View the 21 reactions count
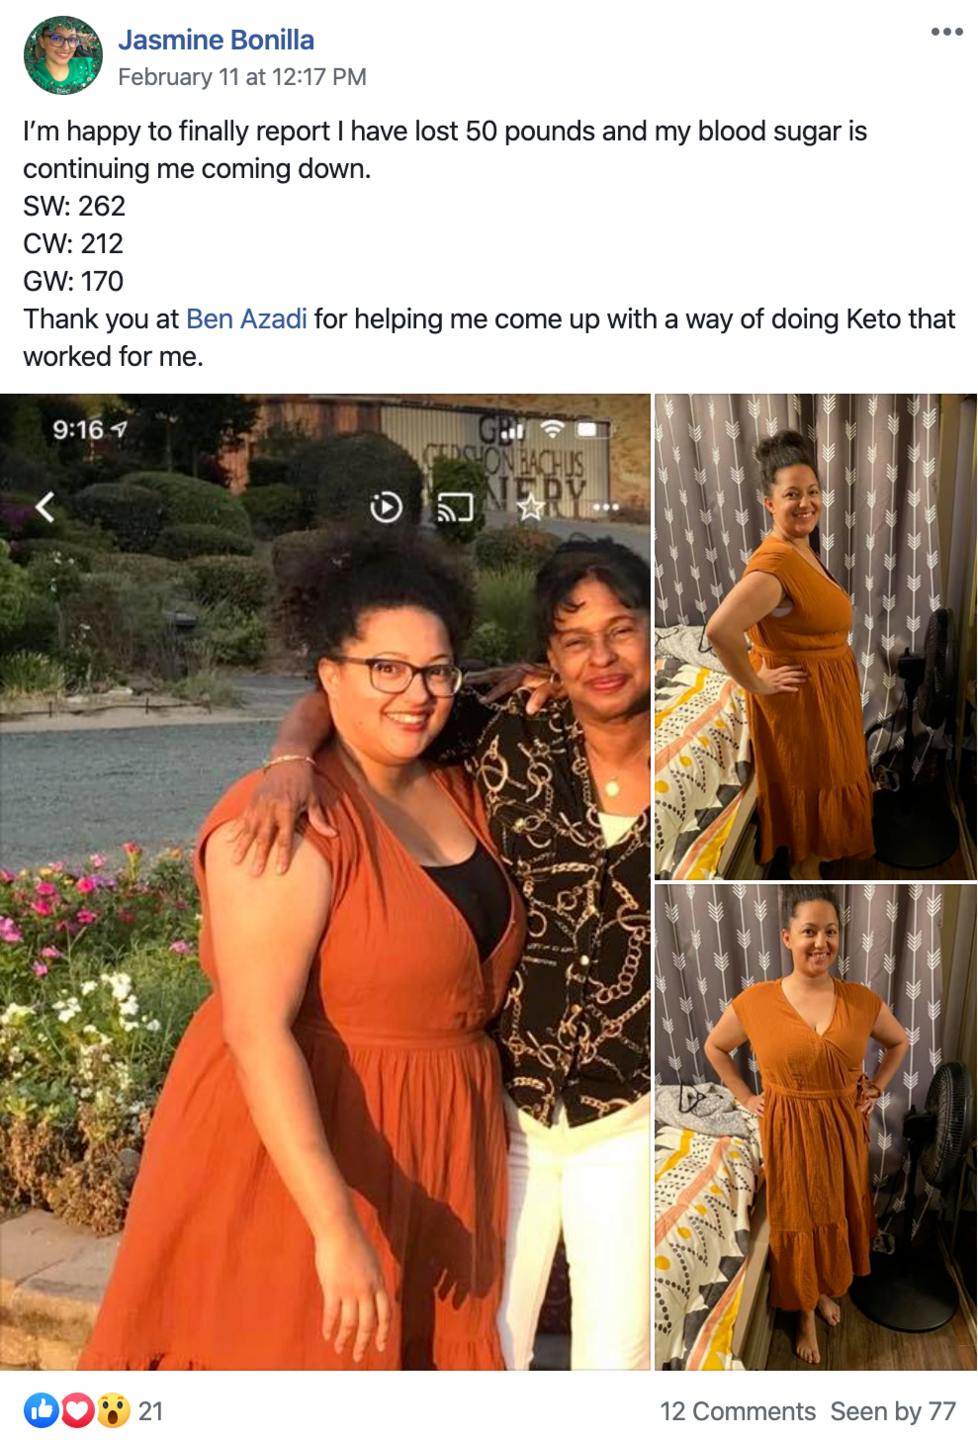This screenshot has height=1440, width=978. (150, 1411)
